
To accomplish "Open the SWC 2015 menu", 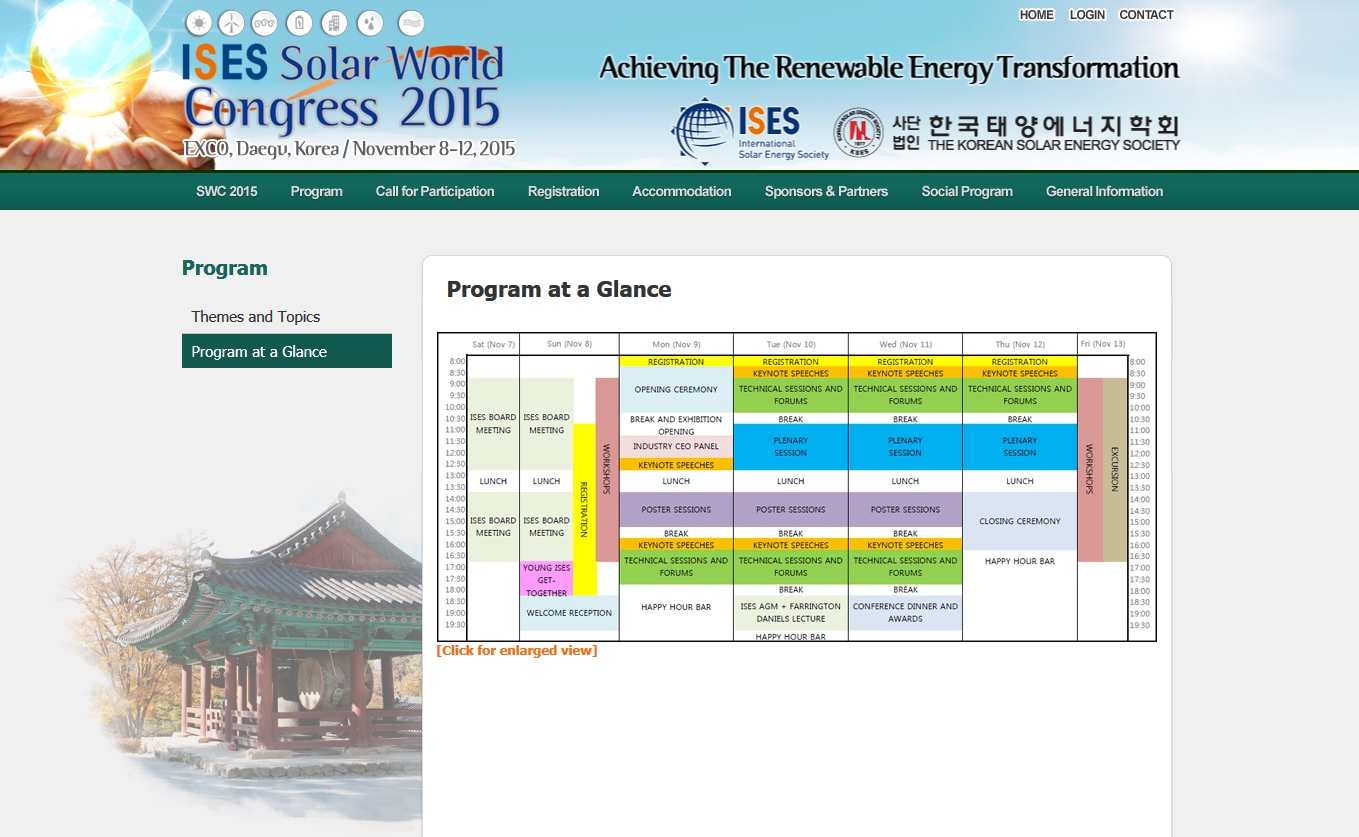I will [x=227, y=191].
